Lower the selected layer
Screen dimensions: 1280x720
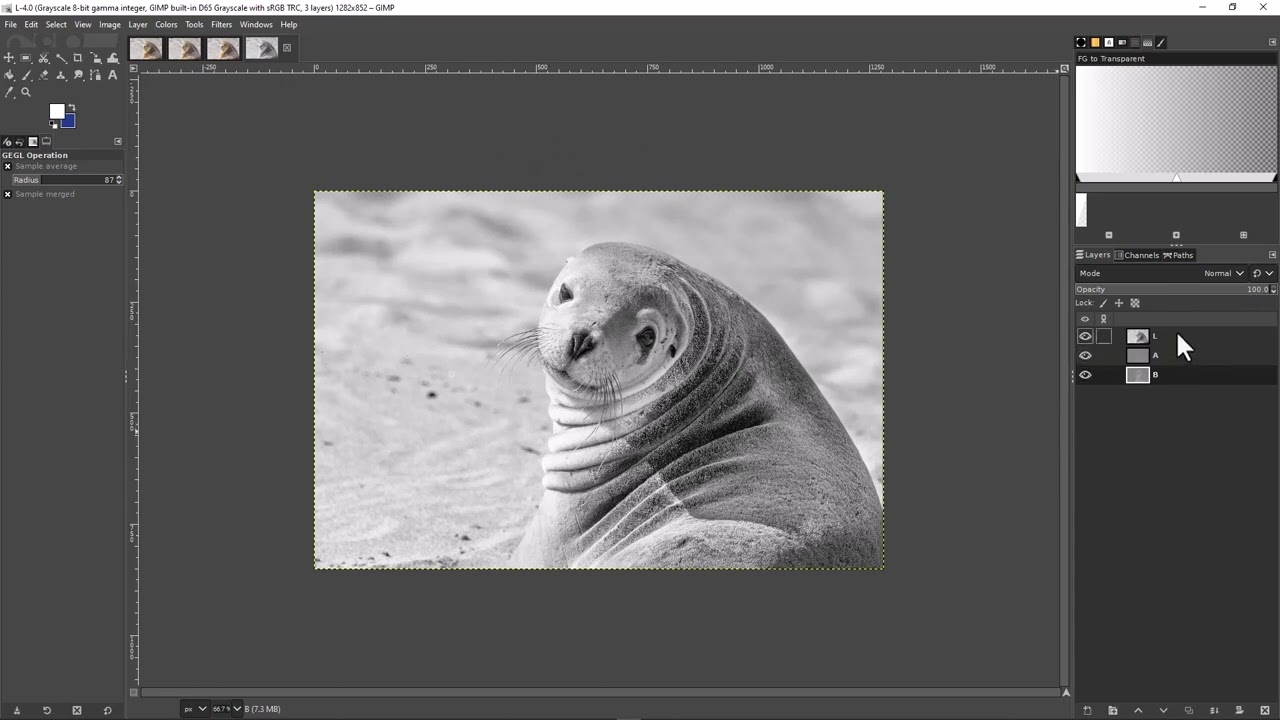[1164, 711]
